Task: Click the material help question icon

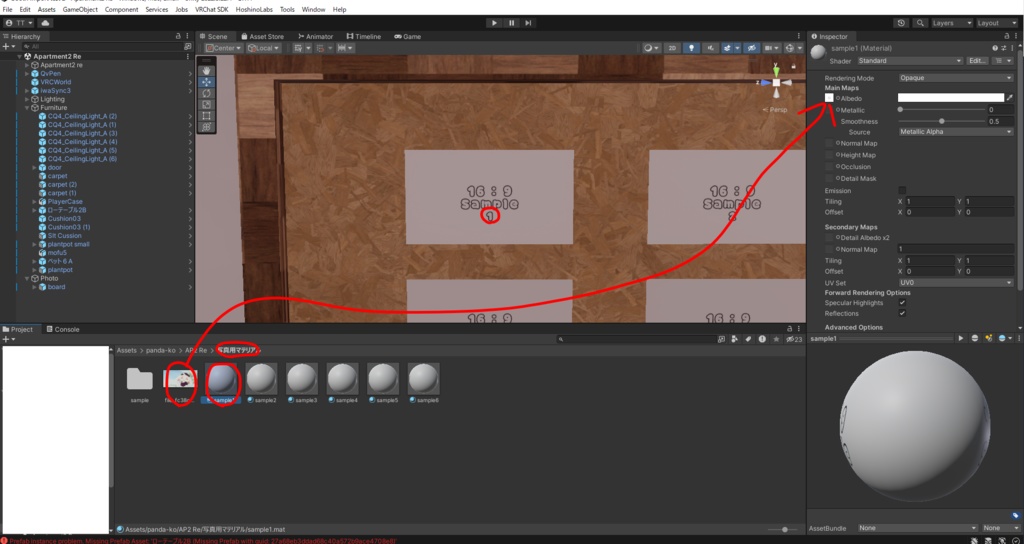Action: [x=995, y=48]
